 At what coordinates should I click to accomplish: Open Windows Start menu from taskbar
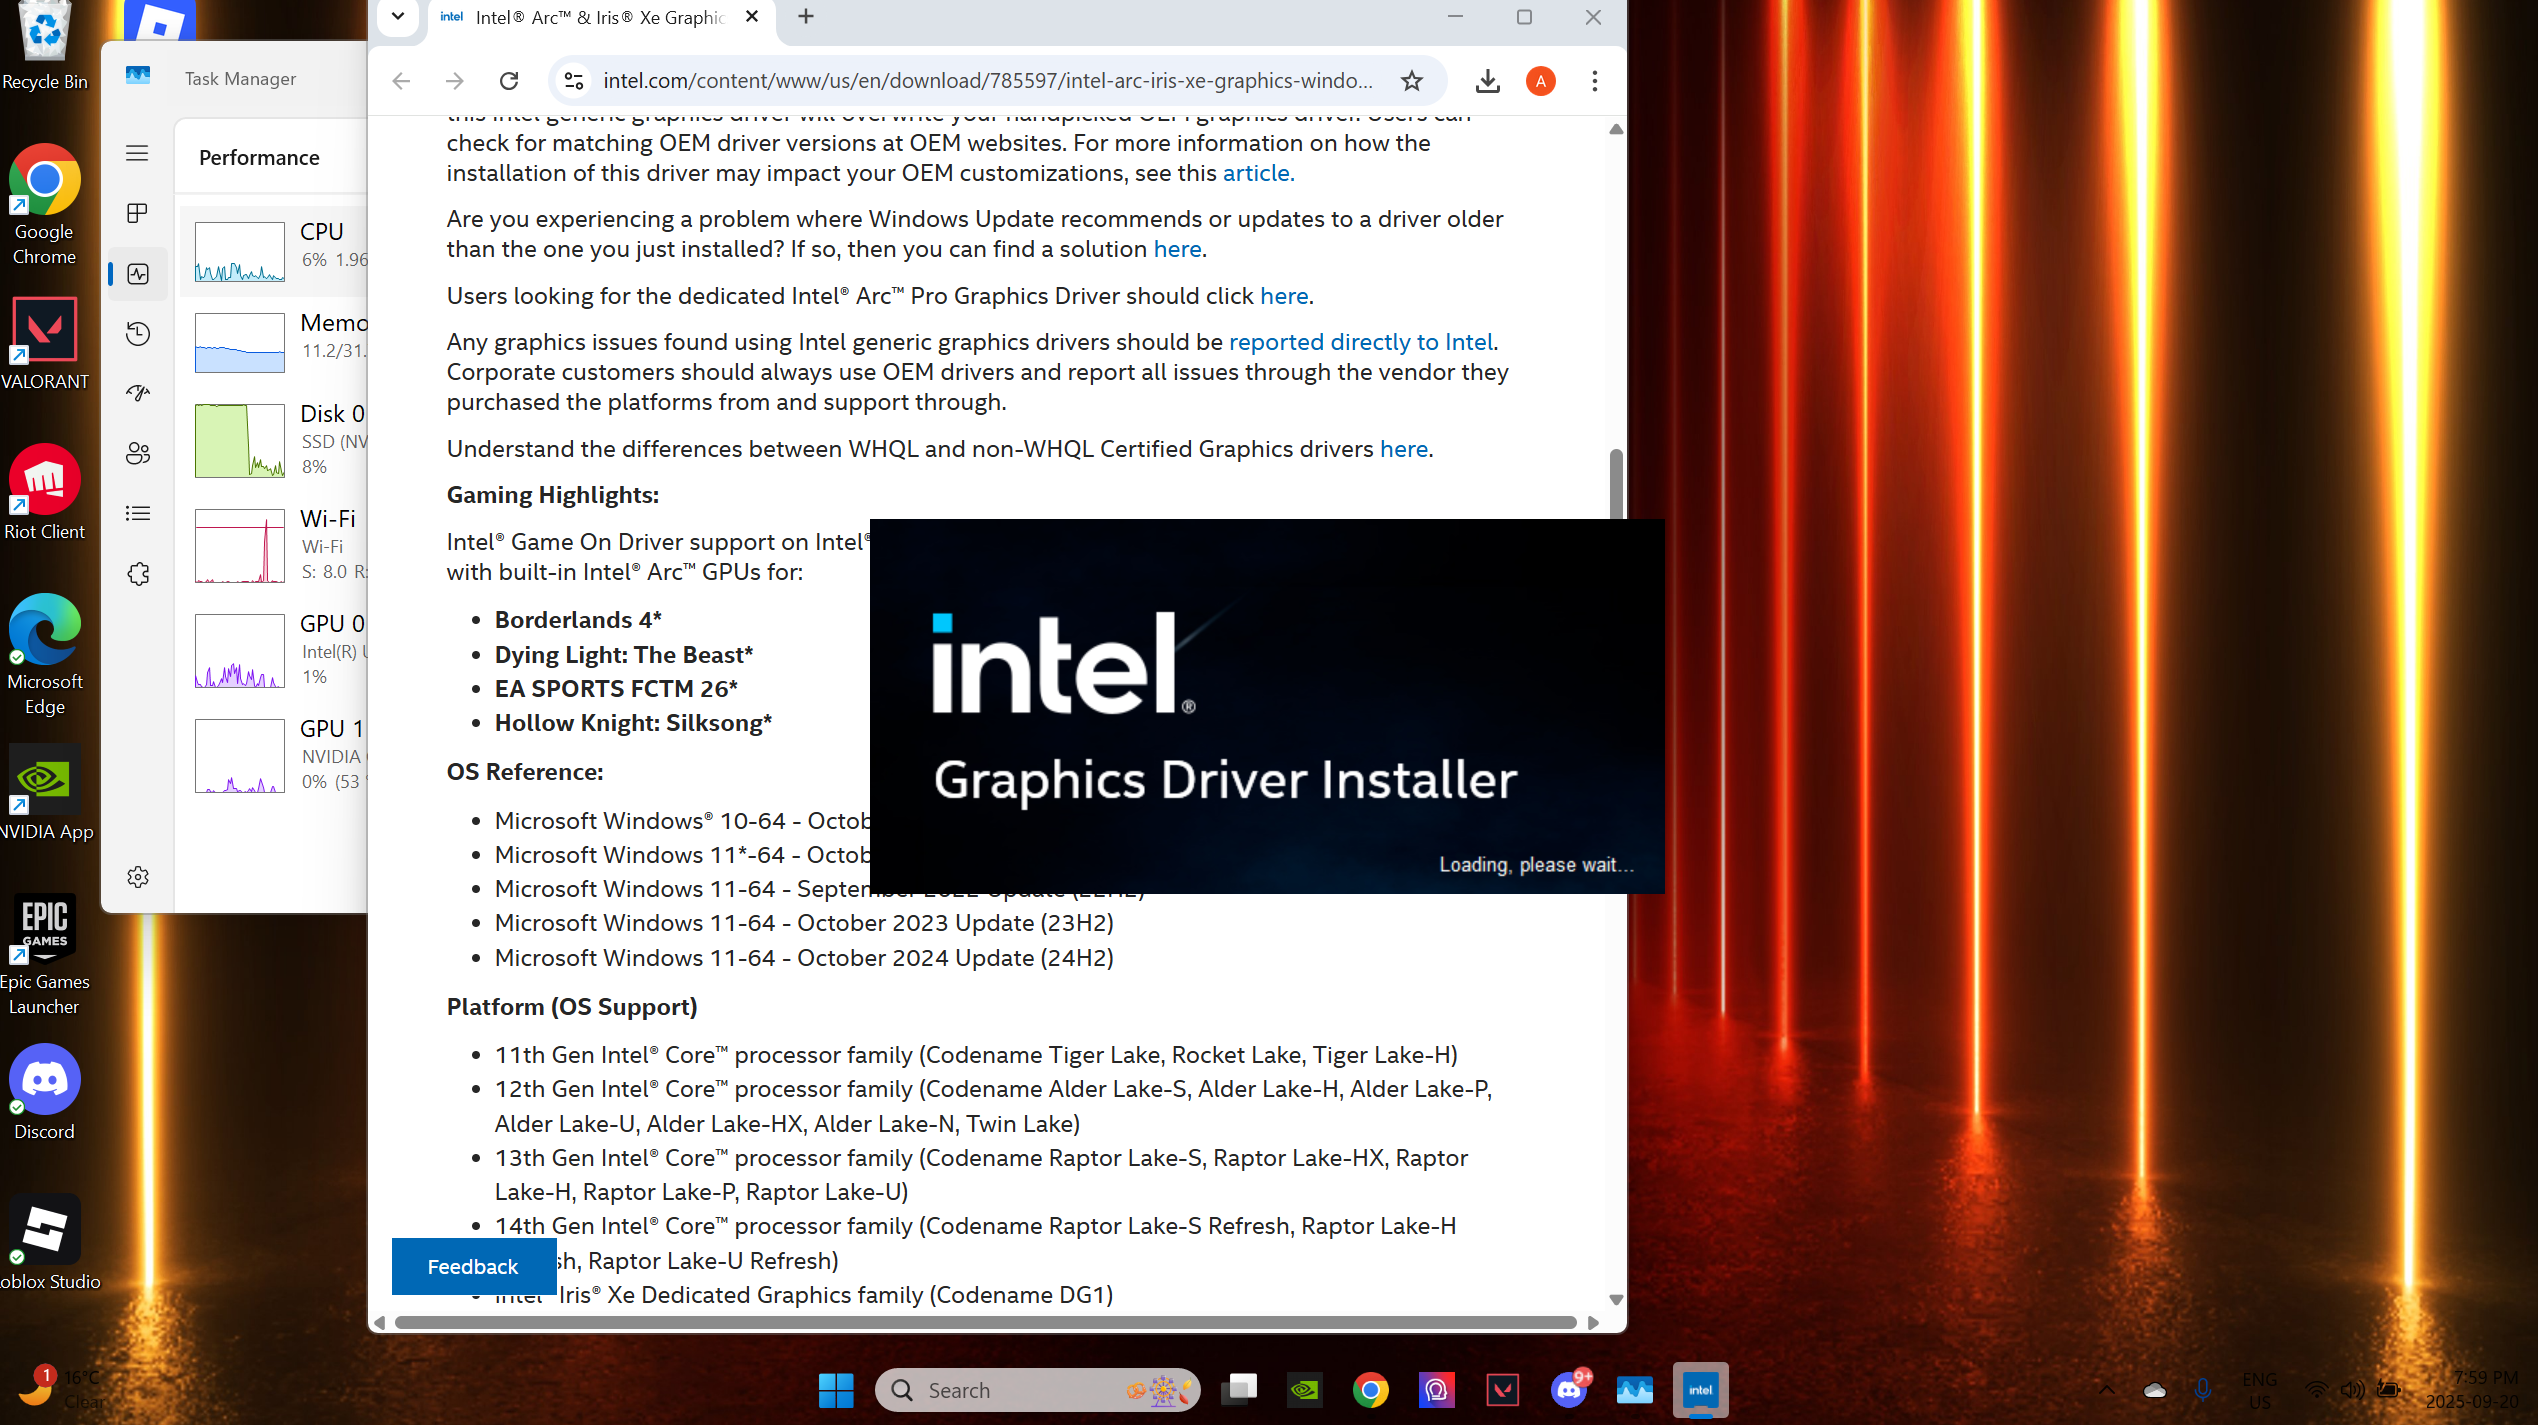pyautogui.click(x=836, y=1390)
